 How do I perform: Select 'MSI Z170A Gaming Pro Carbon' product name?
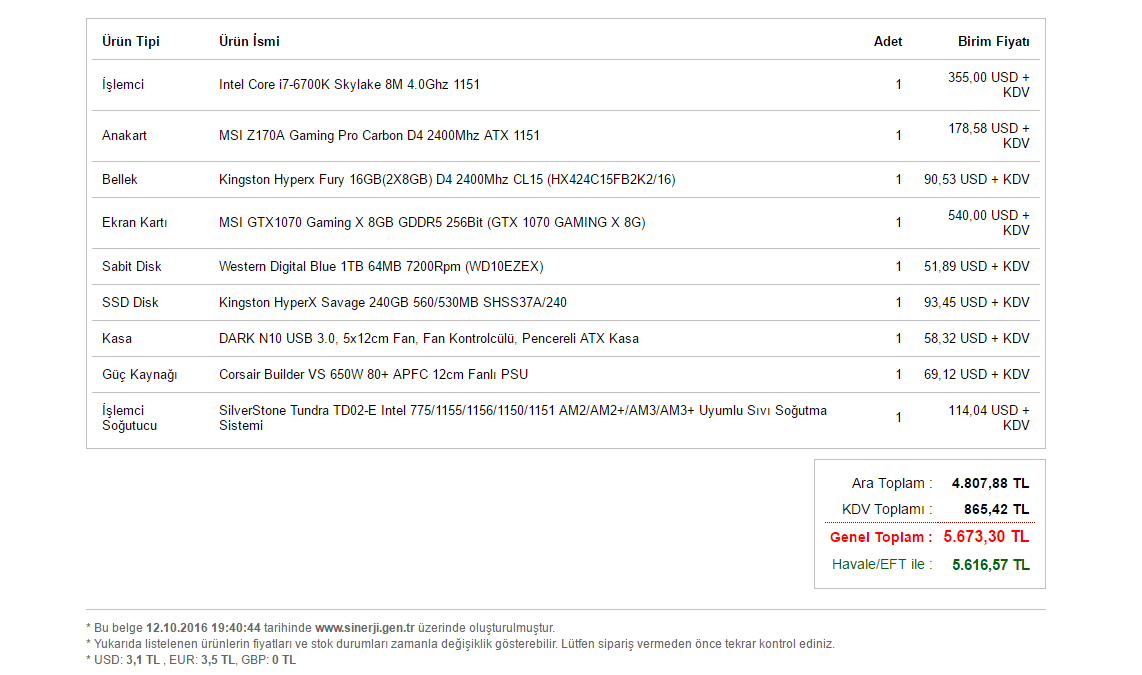coord(379,135)
